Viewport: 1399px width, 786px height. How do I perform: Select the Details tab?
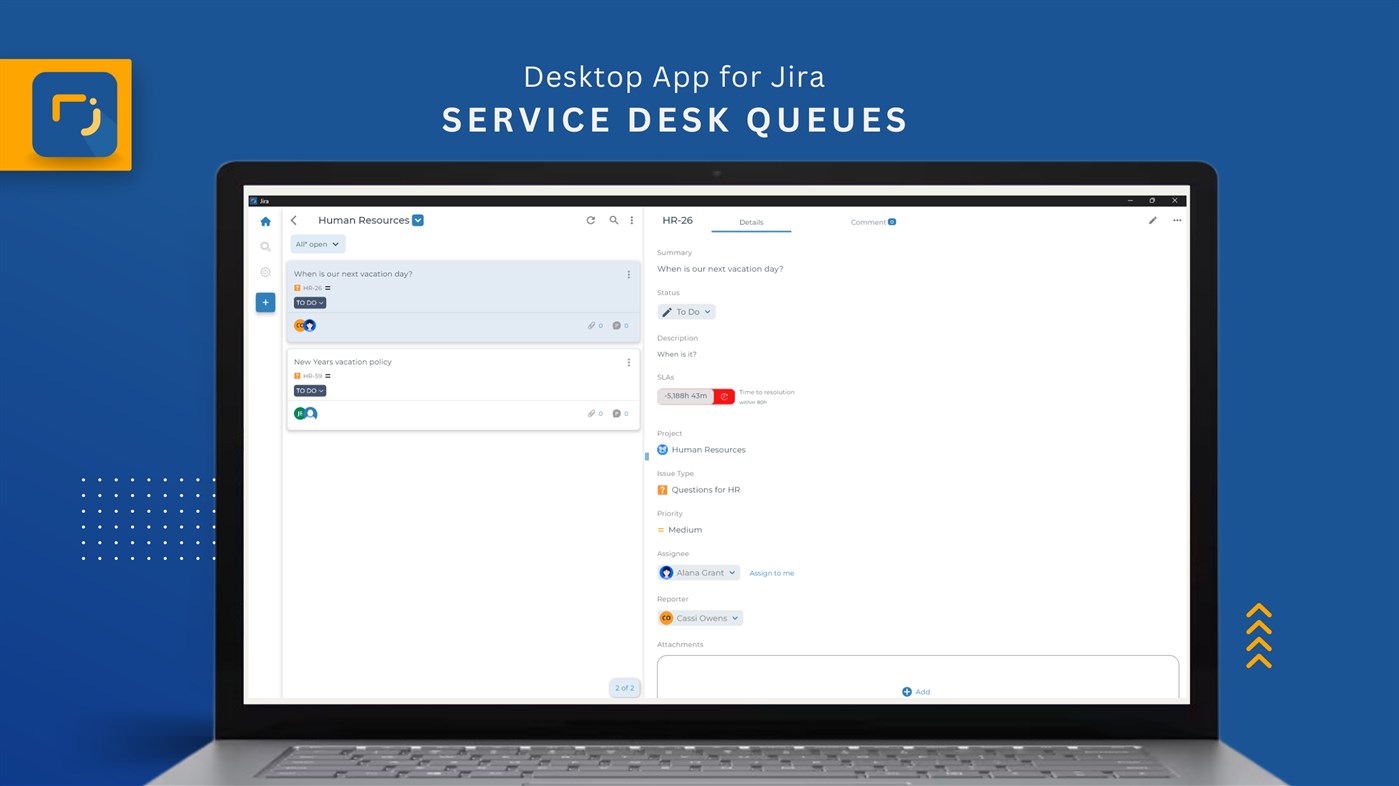coord(752,221)
